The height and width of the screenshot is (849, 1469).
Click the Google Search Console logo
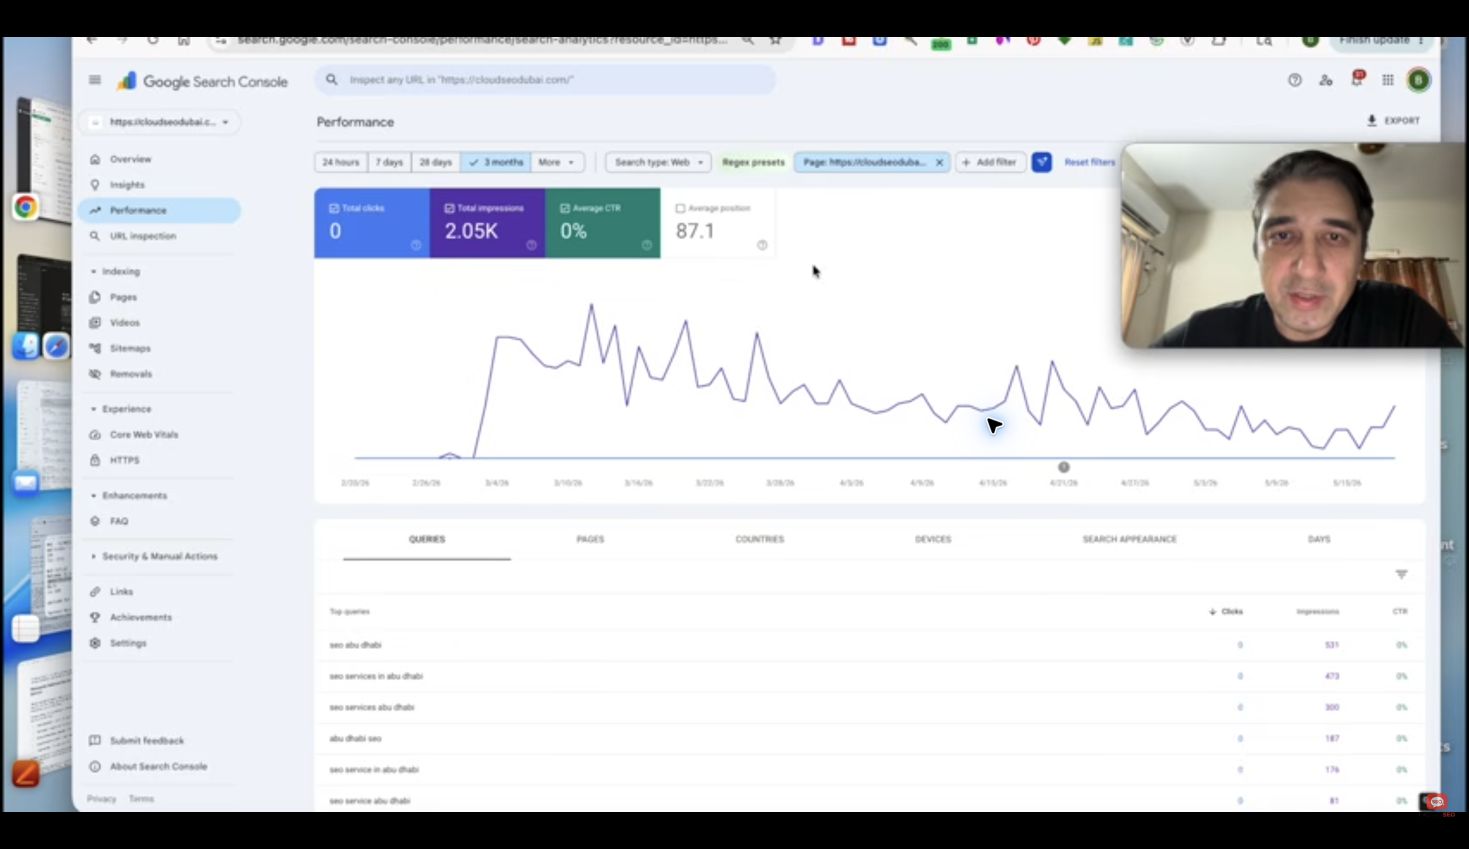(x=203, y=81)
